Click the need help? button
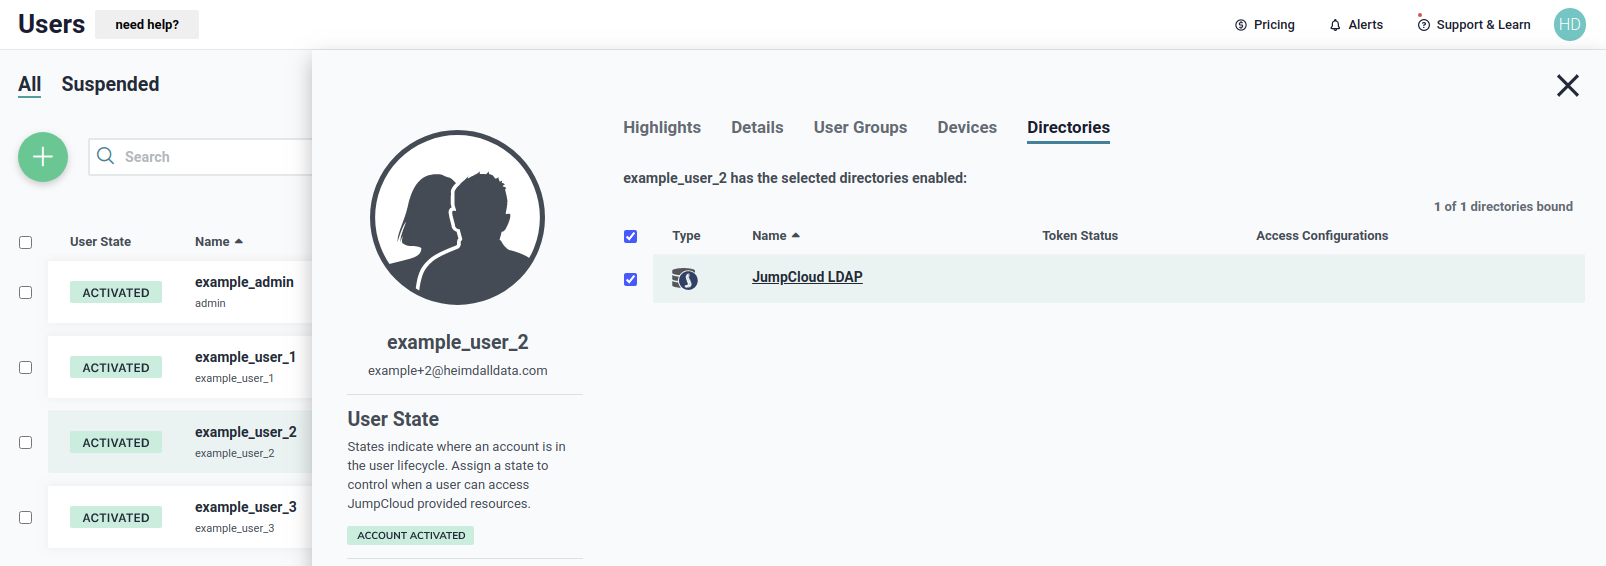This screenshot has width=1606, height=566. [147, 25]
